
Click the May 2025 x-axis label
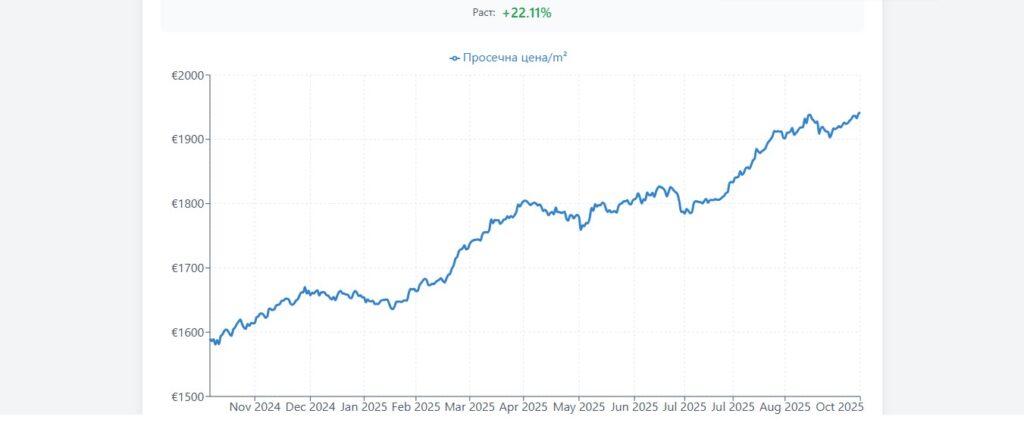[578, 408]
